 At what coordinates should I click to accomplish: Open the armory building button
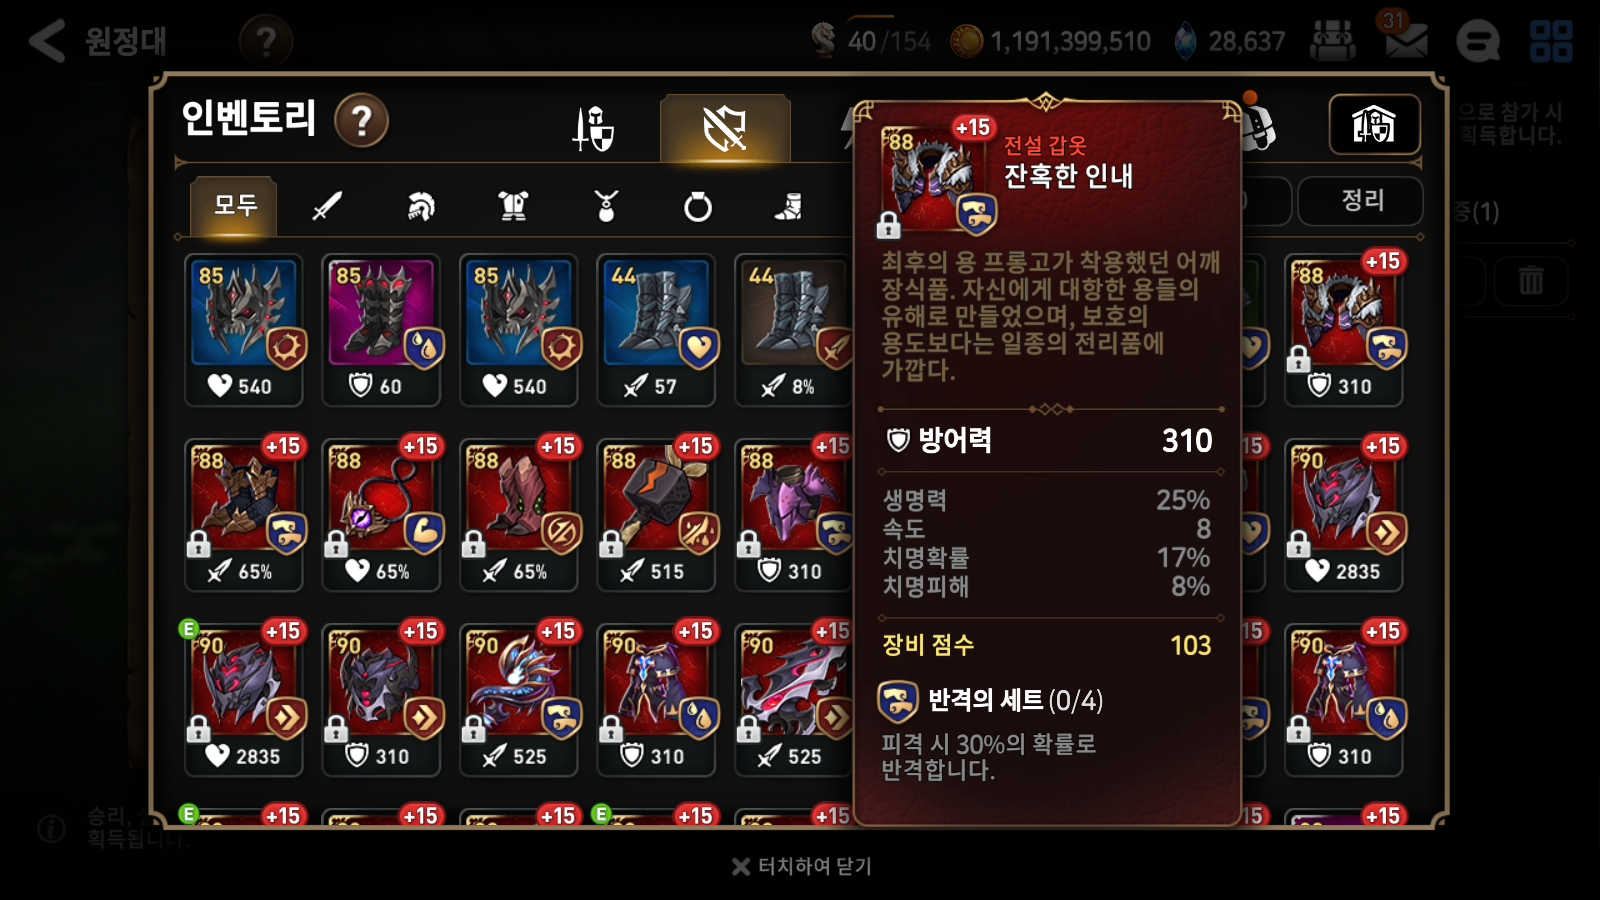pyautogui.click(x=1374, y=125)
